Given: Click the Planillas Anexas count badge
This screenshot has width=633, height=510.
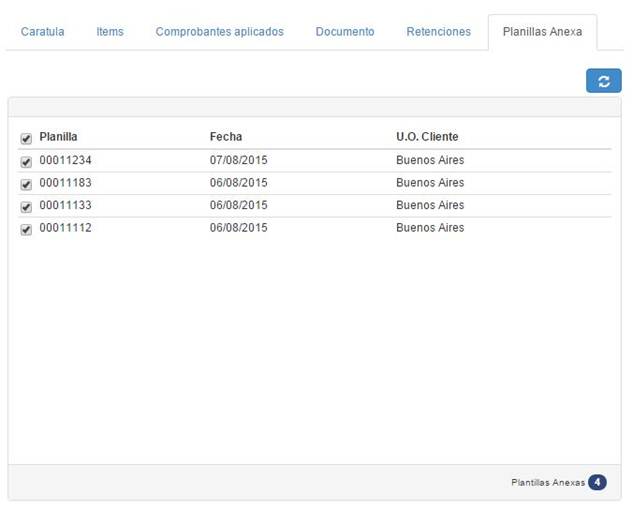Looking at the screenshot, I should (597, 482).
